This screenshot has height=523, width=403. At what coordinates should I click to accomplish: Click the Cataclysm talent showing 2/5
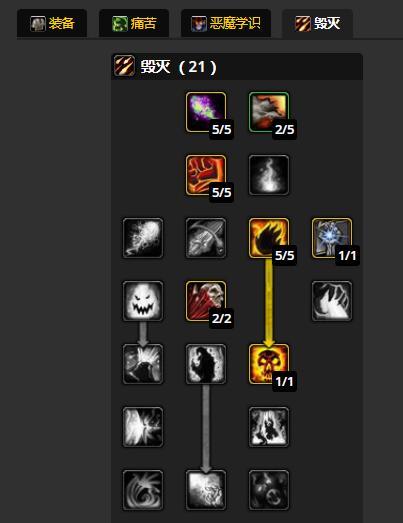269,112
